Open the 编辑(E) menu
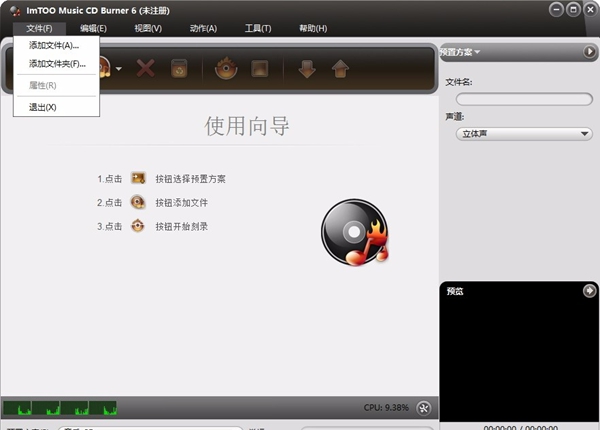The image size is (600, 430). click(93, 28)
